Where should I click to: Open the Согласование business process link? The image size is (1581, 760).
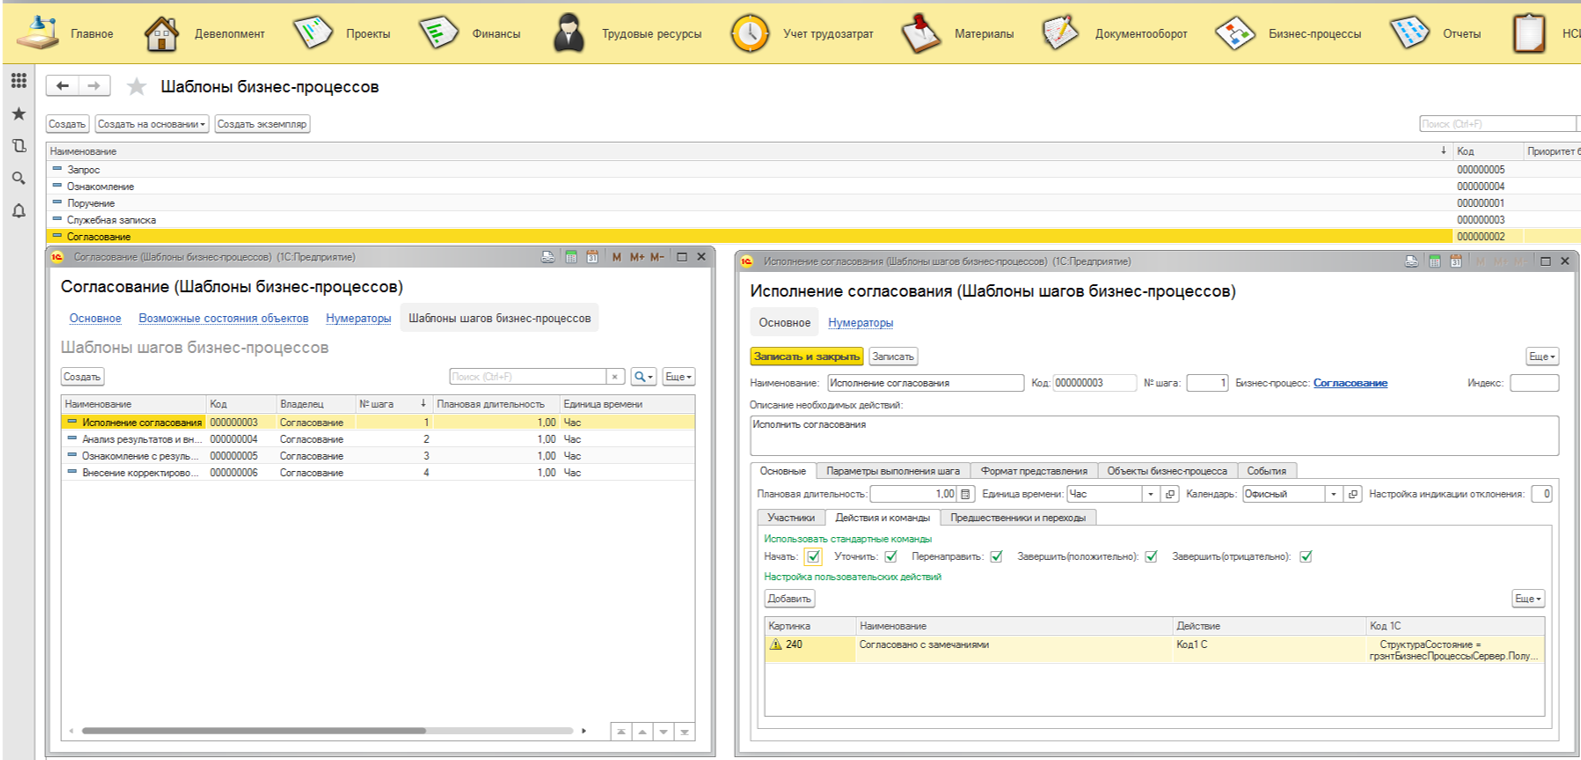(1350, 383)
